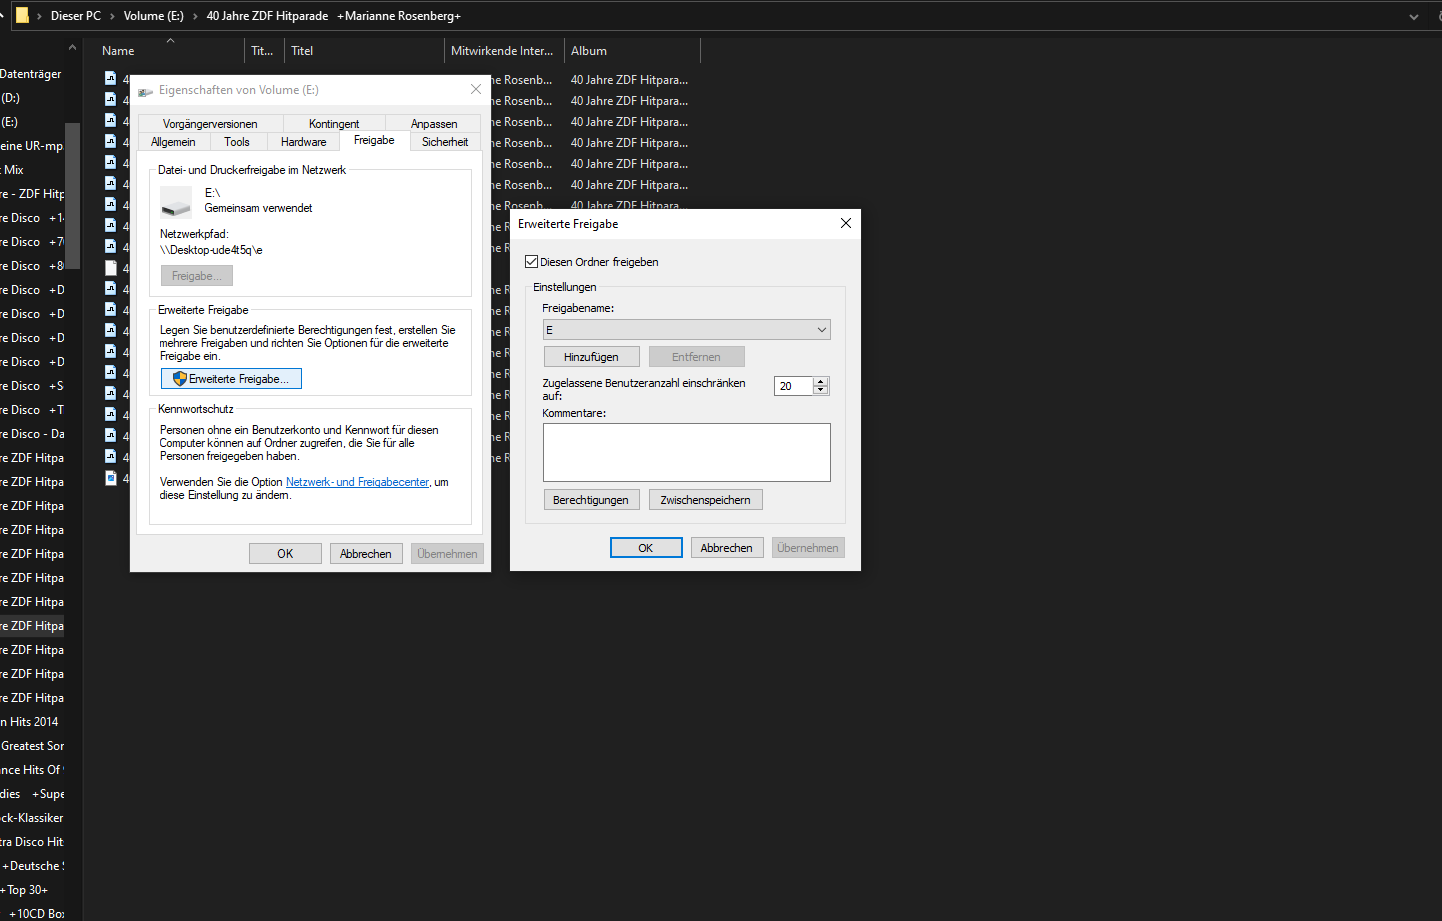Image resolution: width=1442 pixels, height=921 pixels.
Task: Click the Dieser PC breadcrumb
Action: click(x=76, y=16)
